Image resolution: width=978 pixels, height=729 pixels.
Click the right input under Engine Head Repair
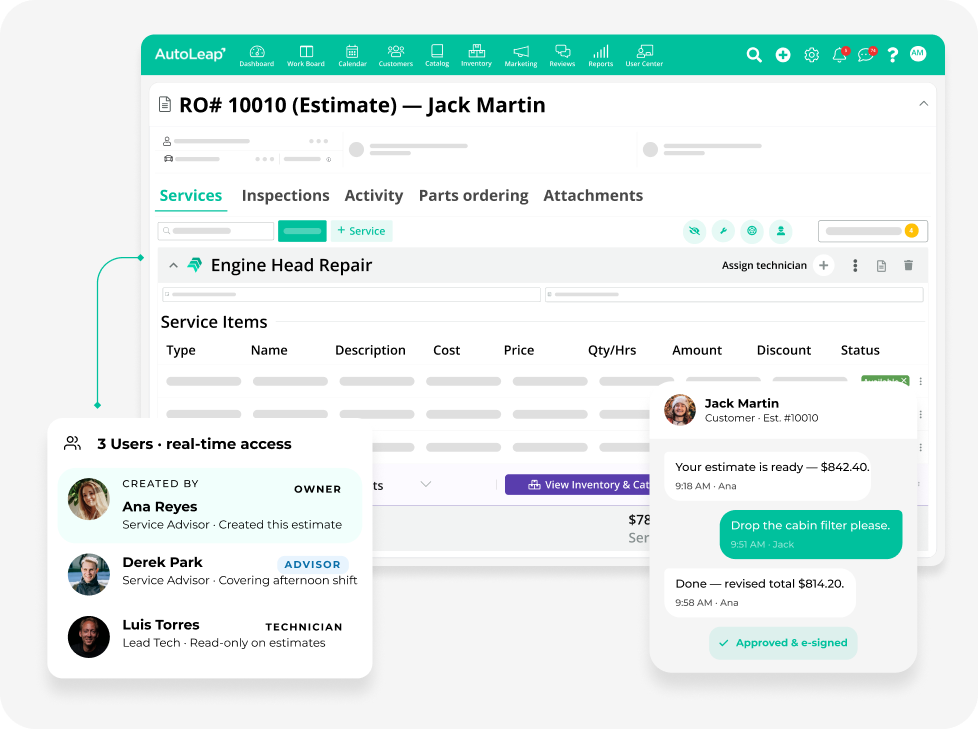click(734, 294)
